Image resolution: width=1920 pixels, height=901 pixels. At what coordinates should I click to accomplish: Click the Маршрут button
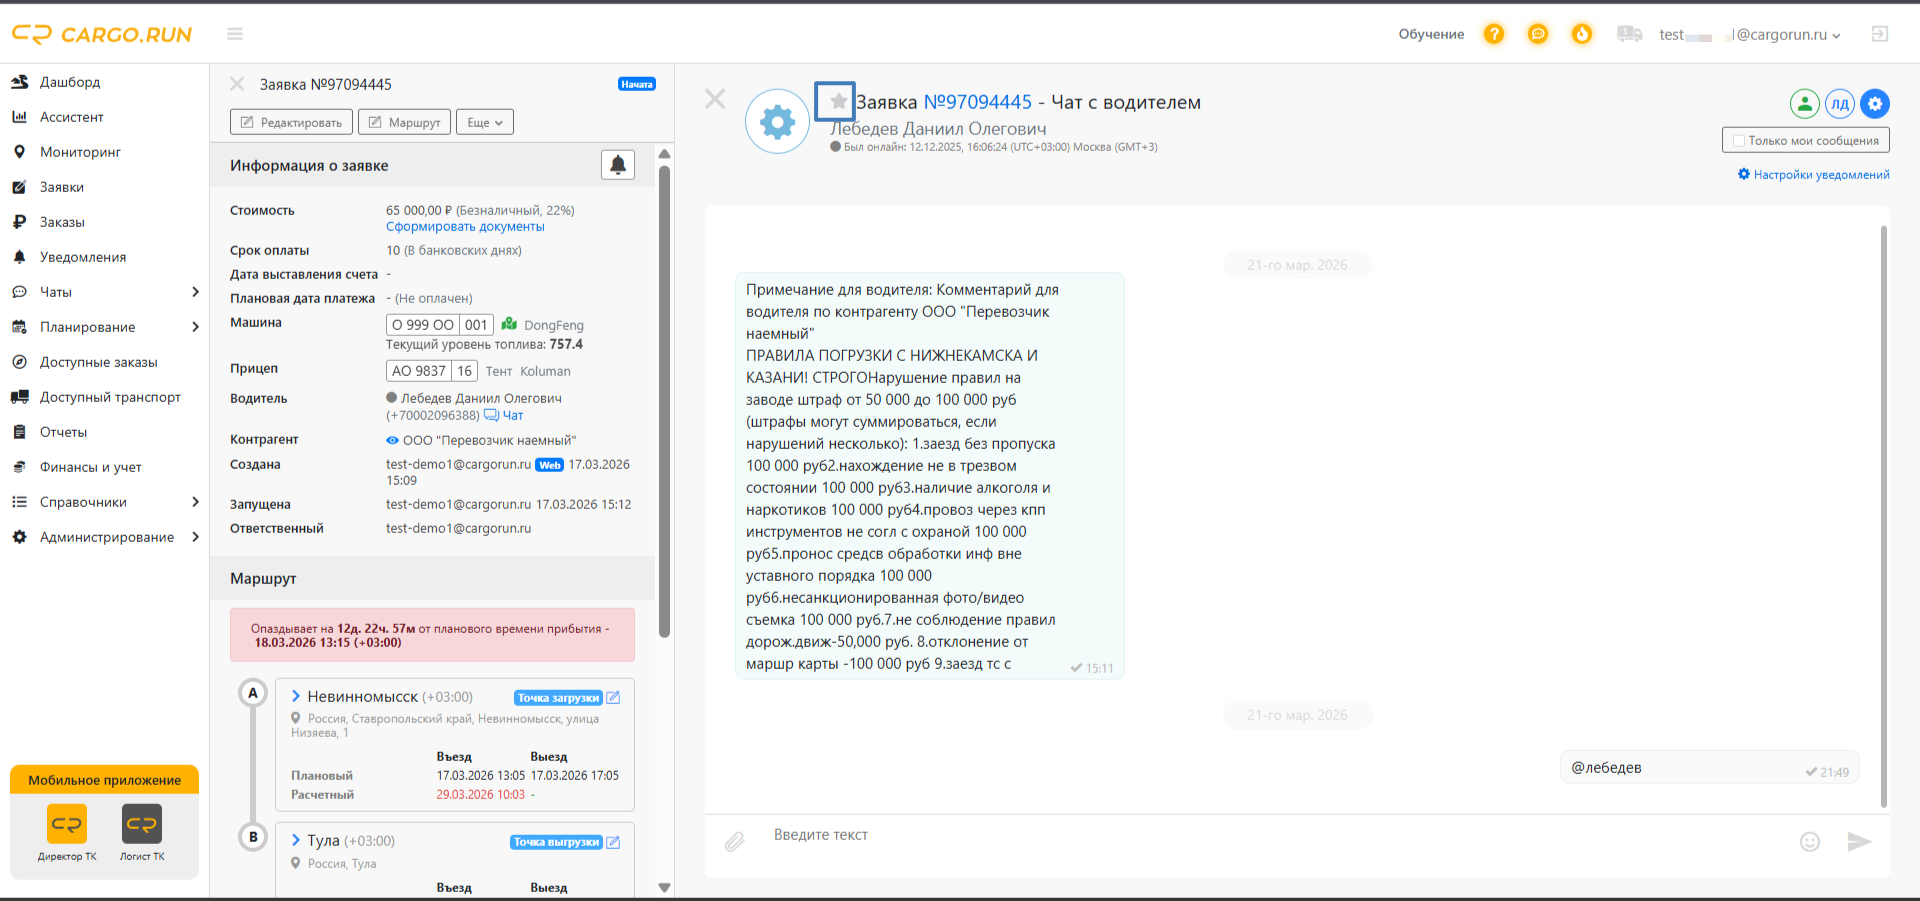(x=405, y=122)
